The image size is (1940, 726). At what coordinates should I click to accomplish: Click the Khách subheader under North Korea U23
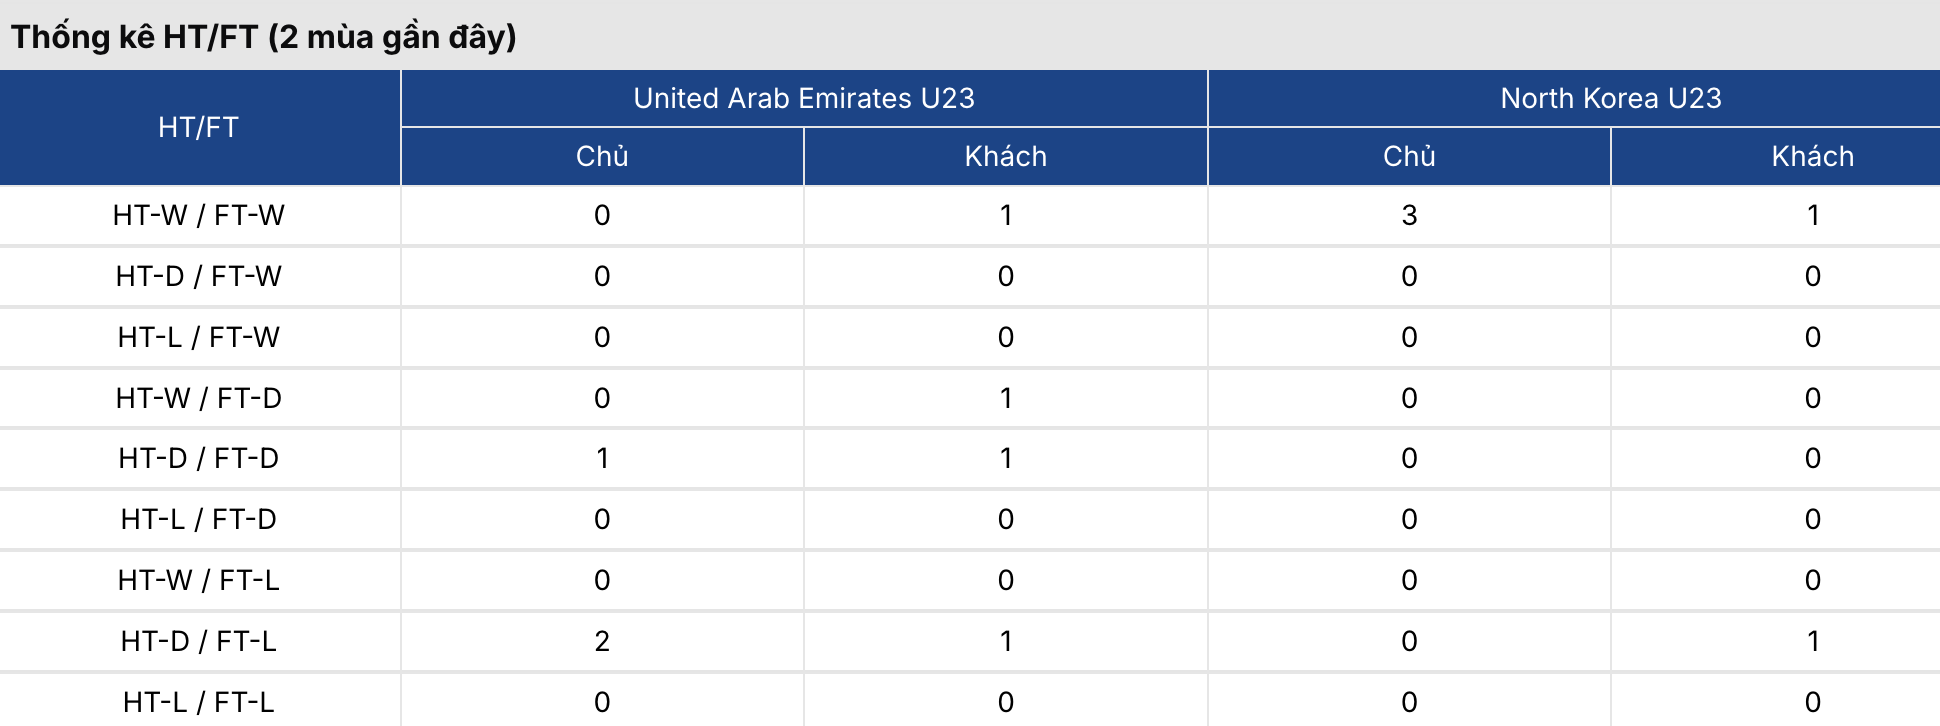point(1813,156)
